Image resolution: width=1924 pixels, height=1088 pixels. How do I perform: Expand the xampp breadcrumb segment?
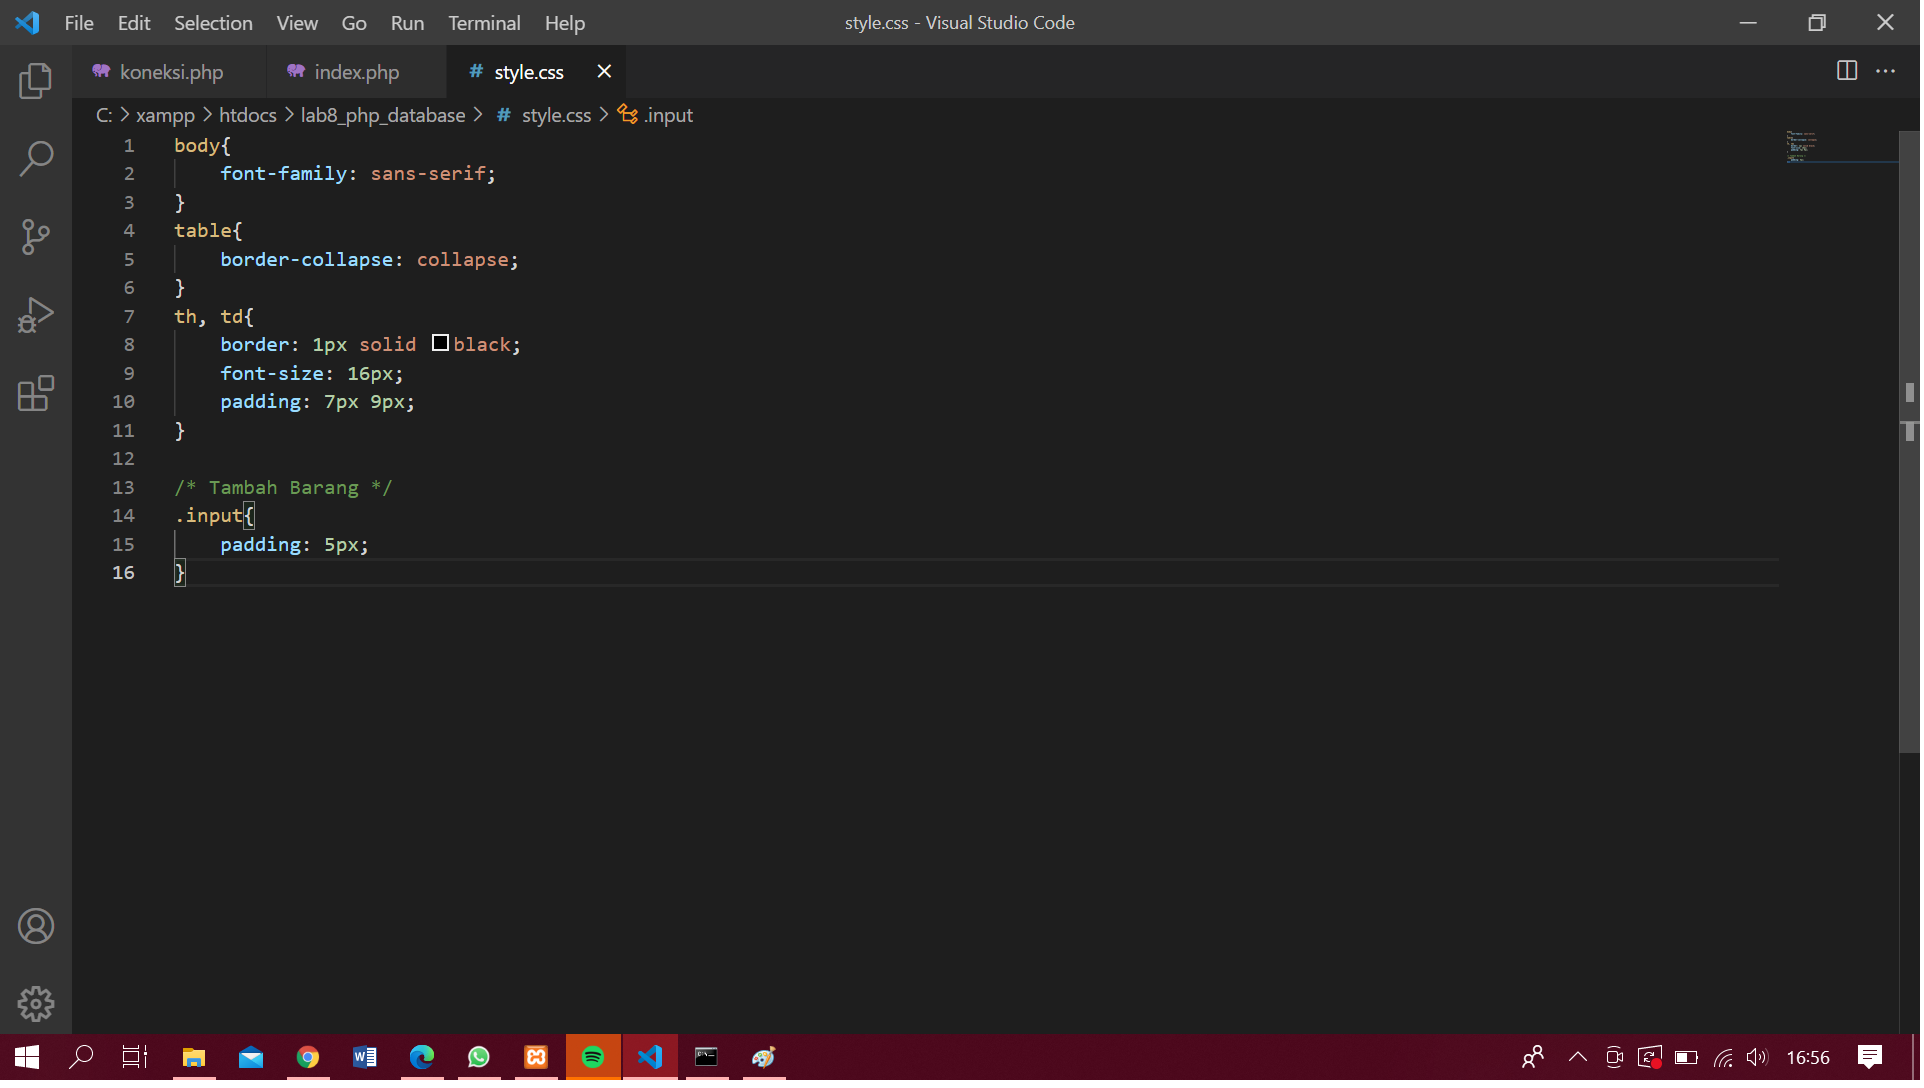pyautogui.click(x=166, y=116)
